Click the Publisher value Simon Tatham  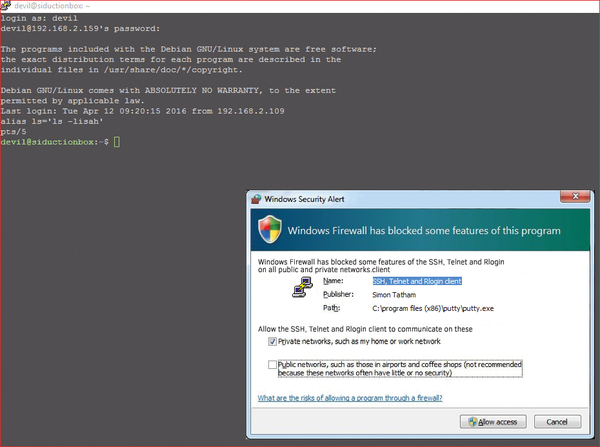point(394,295)
